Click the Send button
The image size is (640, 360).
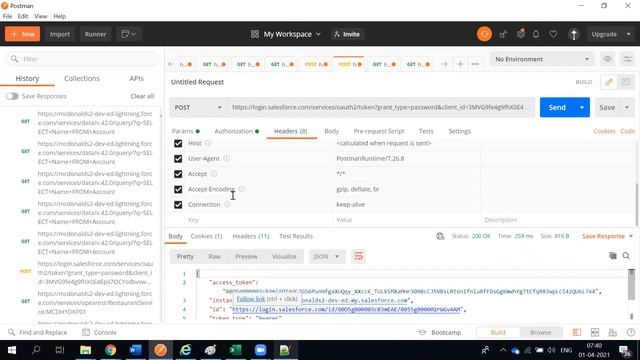tap(557, 107)
